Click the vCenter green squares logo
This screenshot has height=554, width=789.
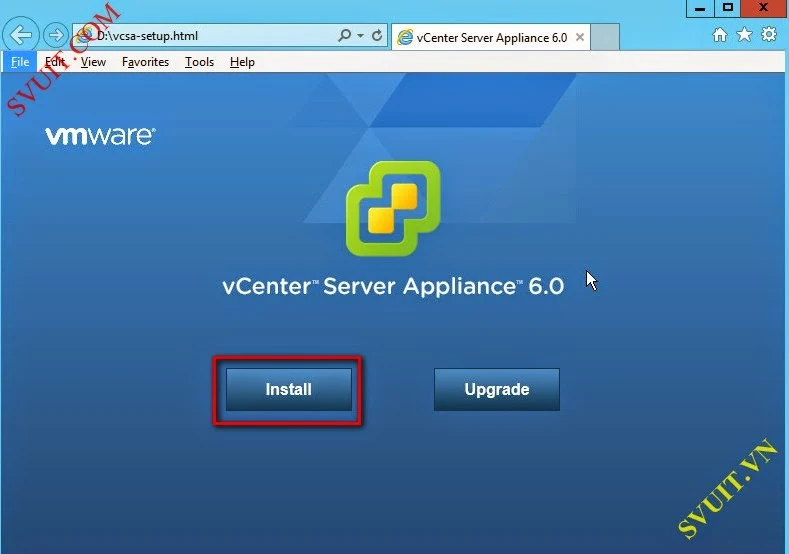coord(393,208)
